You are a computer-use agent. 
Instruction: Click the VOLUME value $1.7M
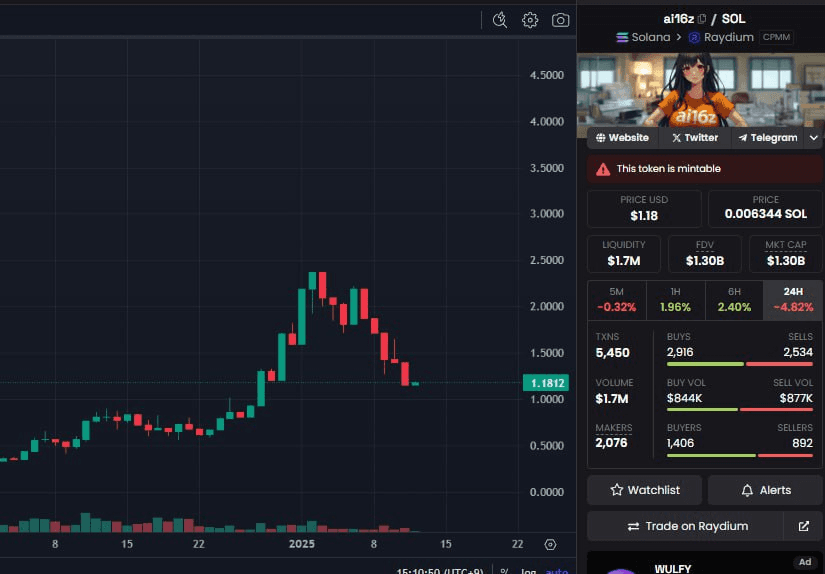click(x=612, y=399)
